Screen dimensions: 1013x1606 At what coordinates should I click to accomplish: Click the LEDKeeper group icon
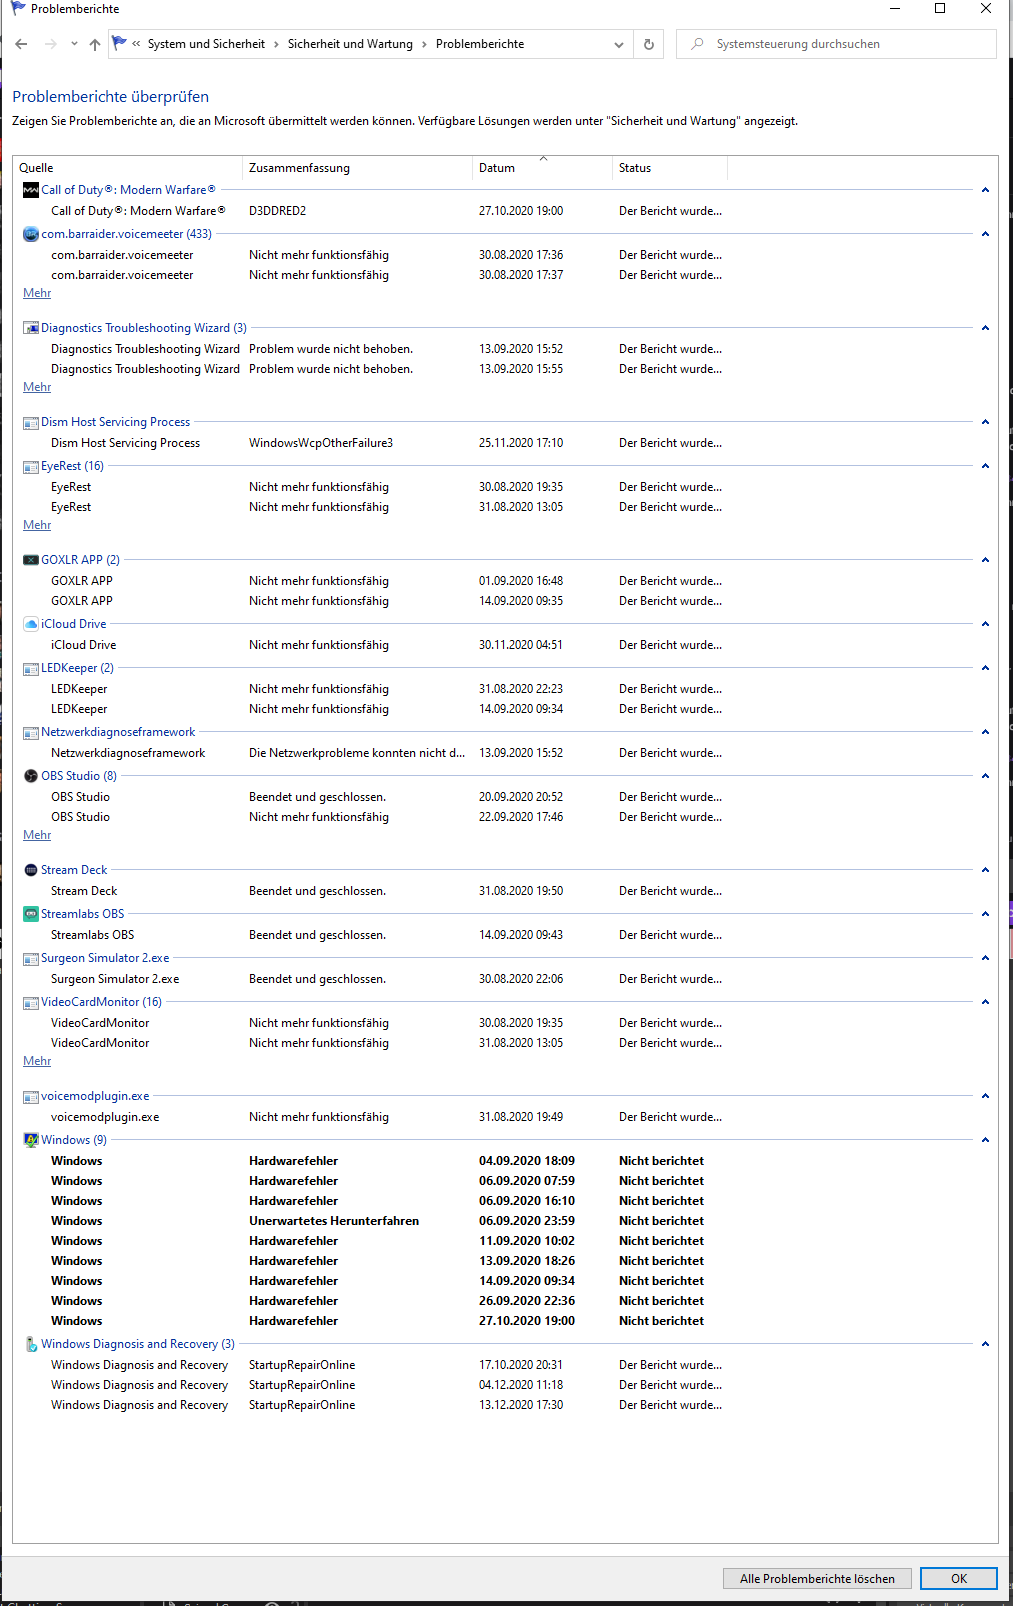tap(31, 668)
